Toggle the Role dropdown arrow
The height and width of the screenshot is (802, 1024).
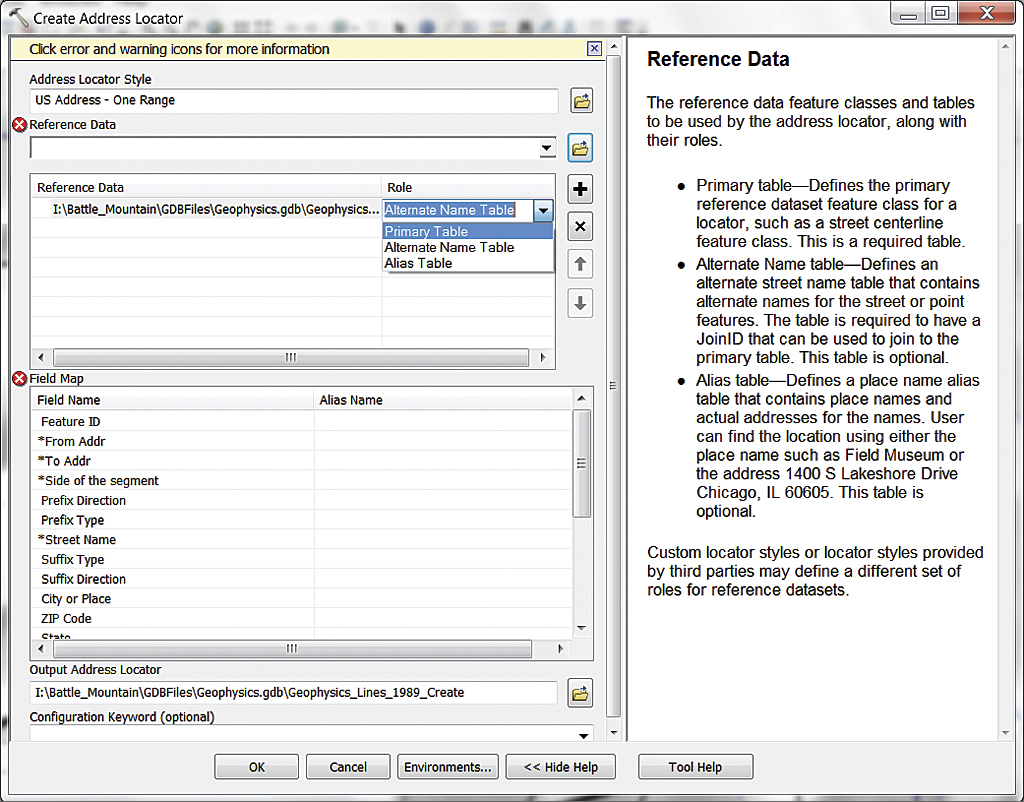(x=543, y=210)
